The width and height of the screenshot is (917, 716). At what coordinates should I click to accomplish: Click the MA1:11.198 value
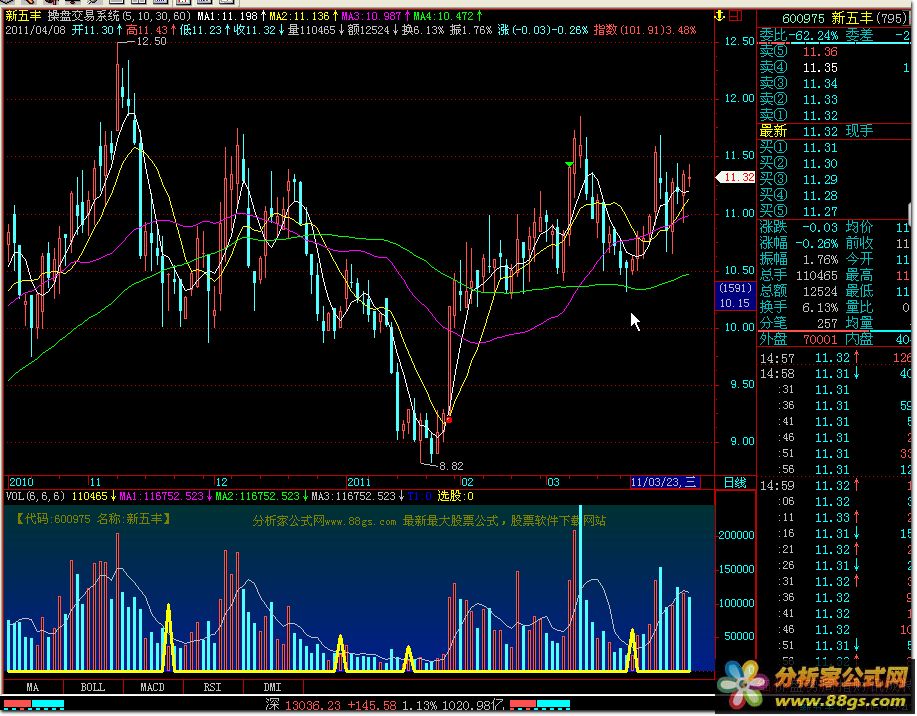click(x=227, y=16)
